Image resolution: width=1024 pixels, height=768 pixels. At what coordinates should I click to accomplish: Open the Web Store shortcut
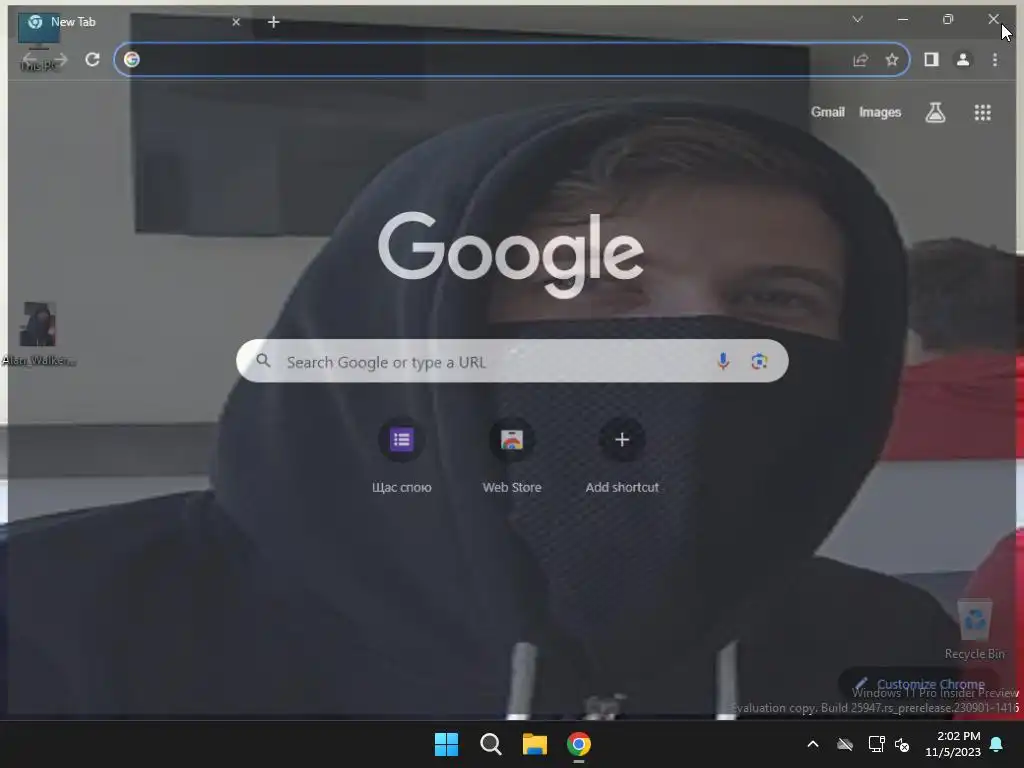point(512,455)
